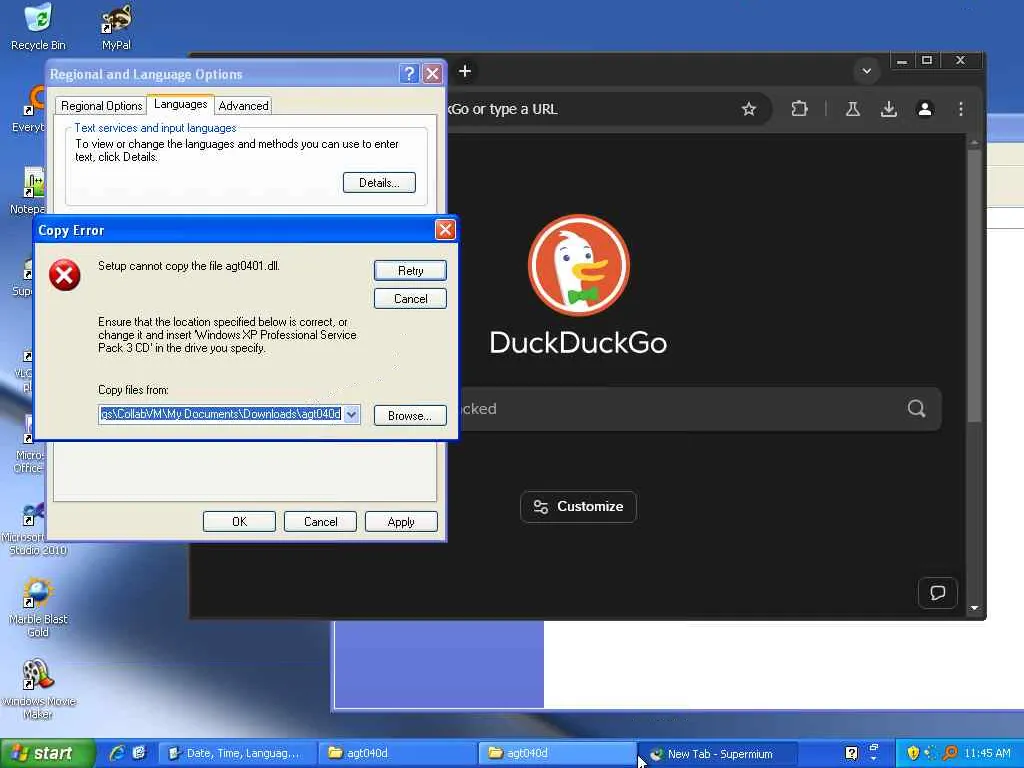Expand the Copy files from dropdown arrow
Image resolution: width=1024 pixels, height=768 pixels.
coord(351,414)
